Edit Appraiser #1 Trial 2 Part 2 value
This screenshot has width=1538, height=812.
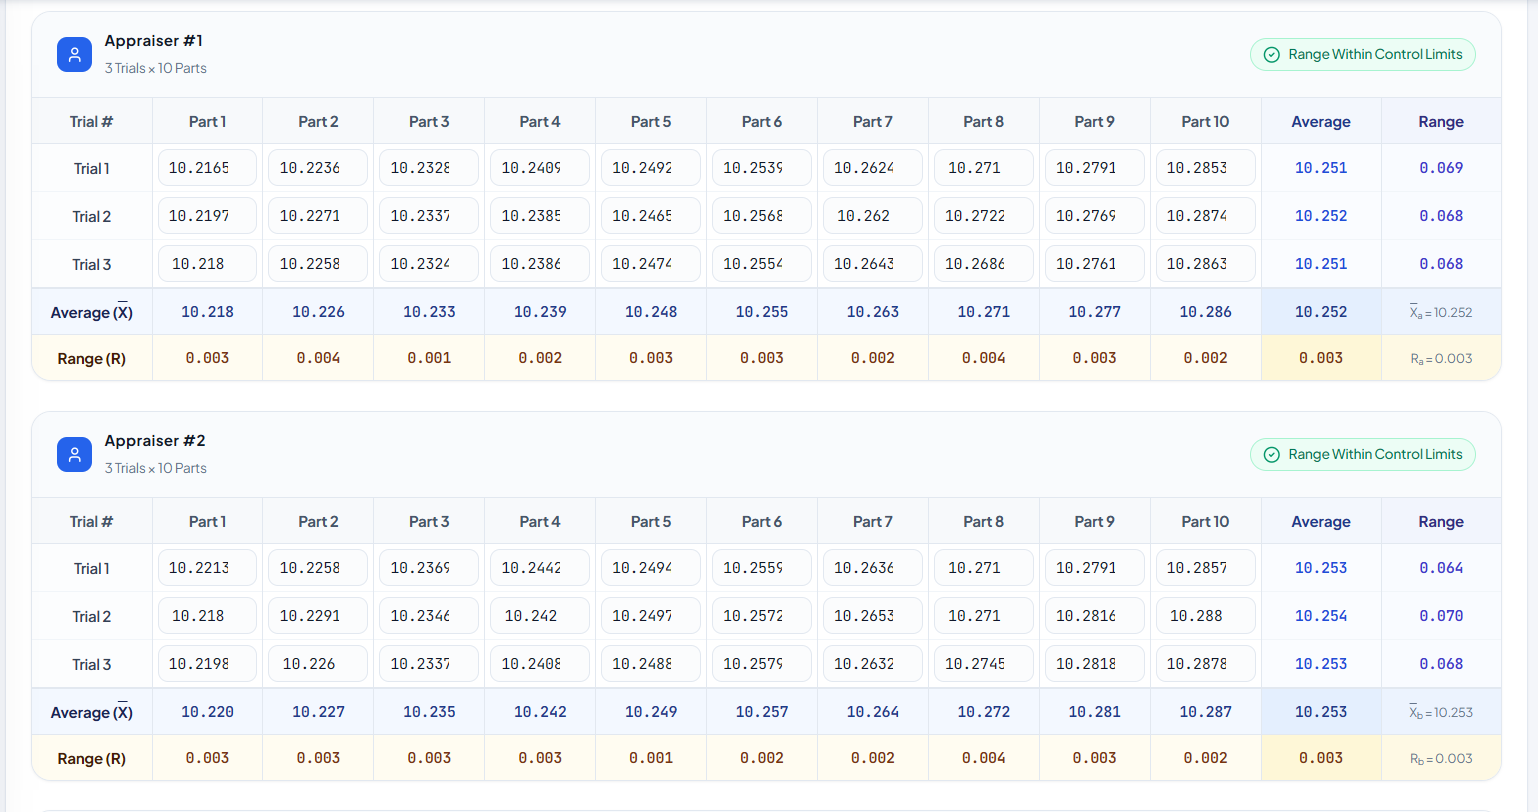point(318,216)
